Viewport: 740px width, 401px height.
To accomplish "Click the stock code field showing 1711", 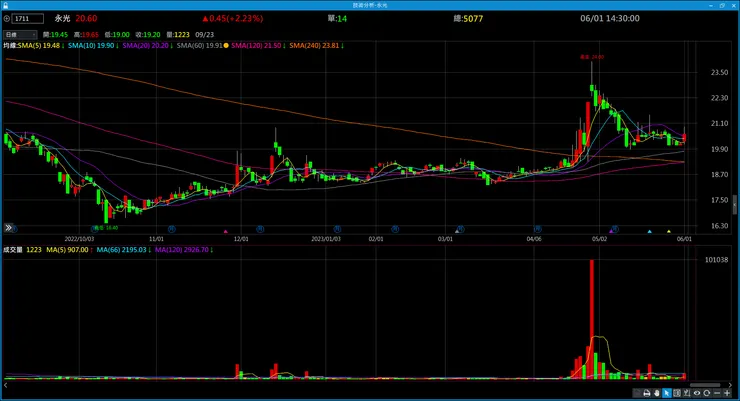I will tap(27, 19).
